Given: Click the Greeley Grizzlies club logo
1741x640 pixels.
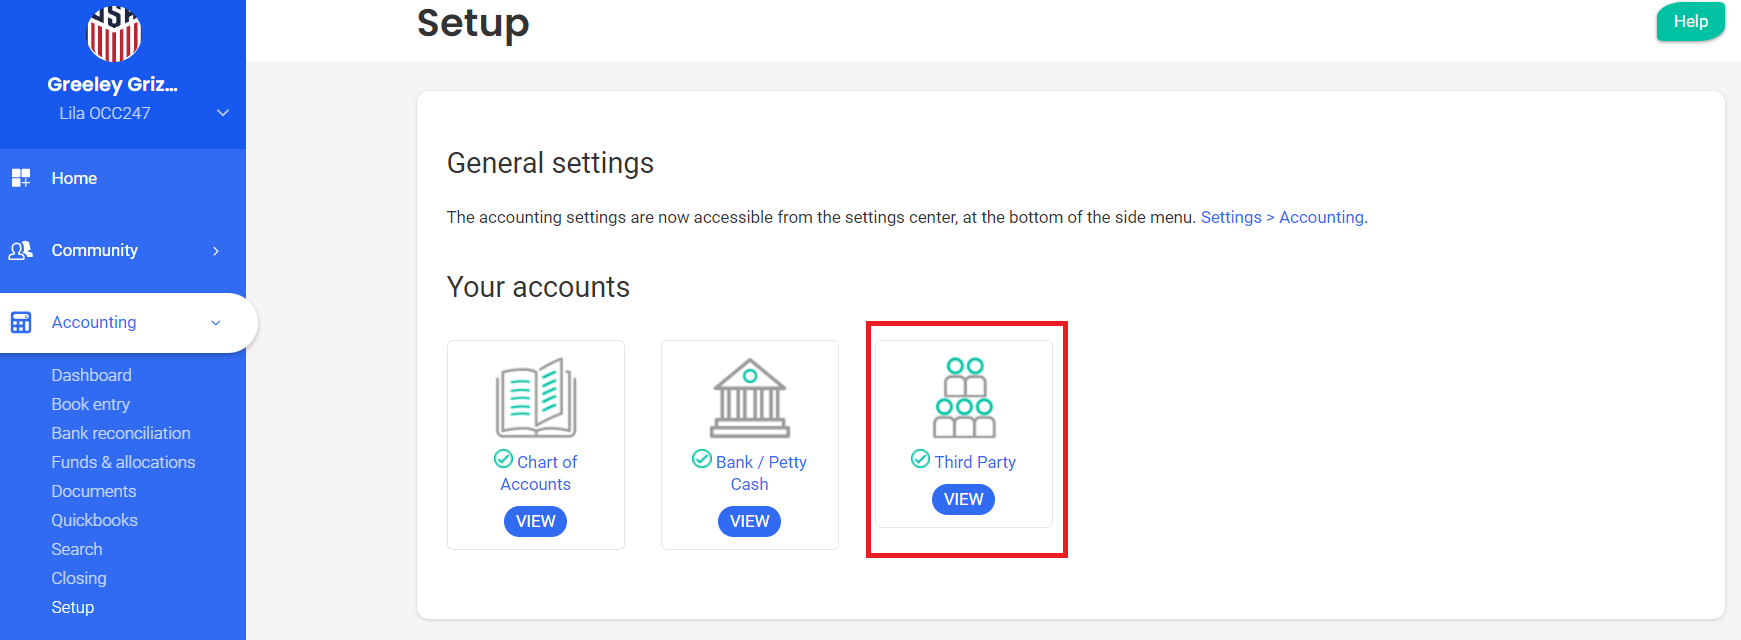Looking at the screenshot, I should [114, 32].
